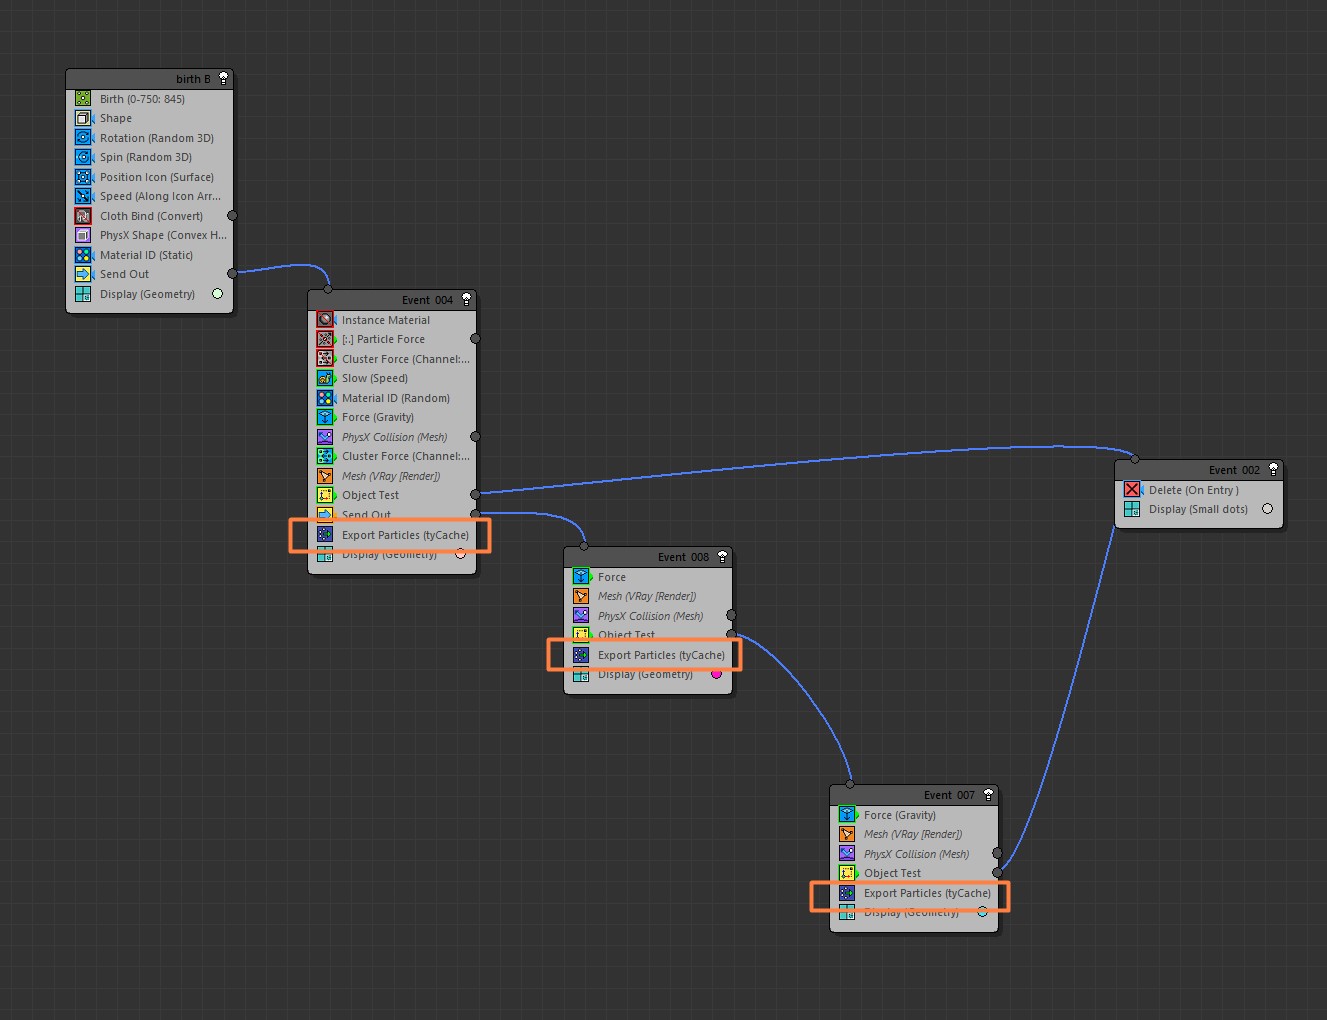Select the Event 002 title bar
This screenshot has width=1327, height=1020.
[1199, 470]
